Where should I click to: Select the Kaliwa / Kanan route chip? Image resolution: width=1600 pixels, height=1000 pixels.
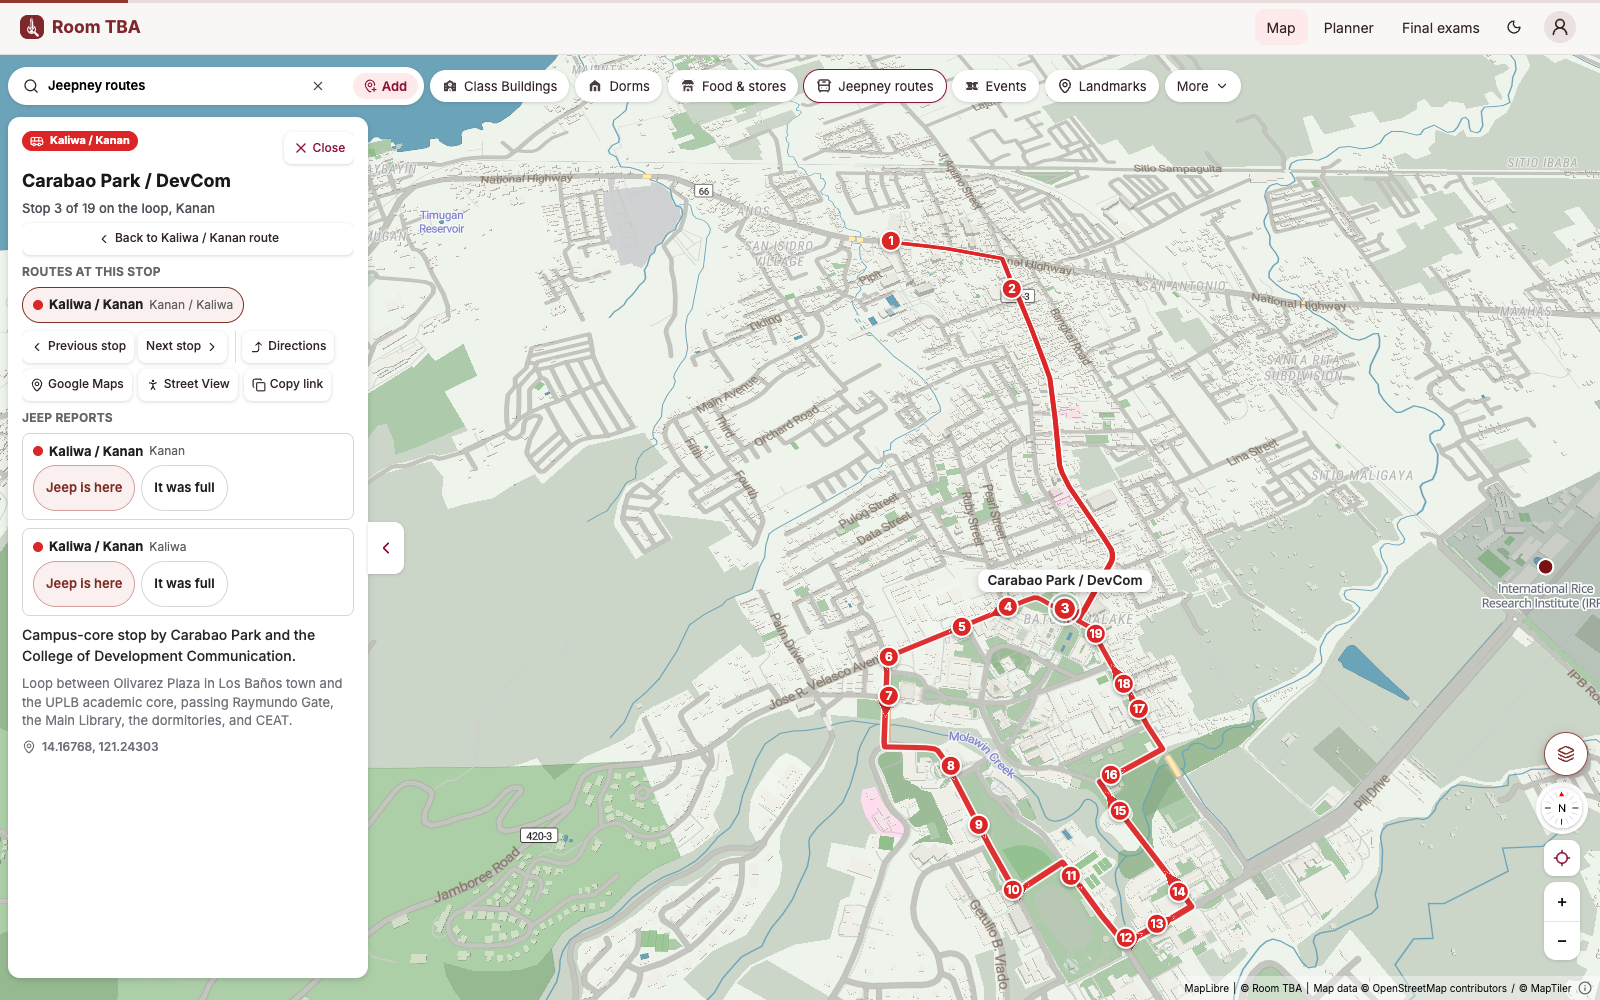point(133,305)
